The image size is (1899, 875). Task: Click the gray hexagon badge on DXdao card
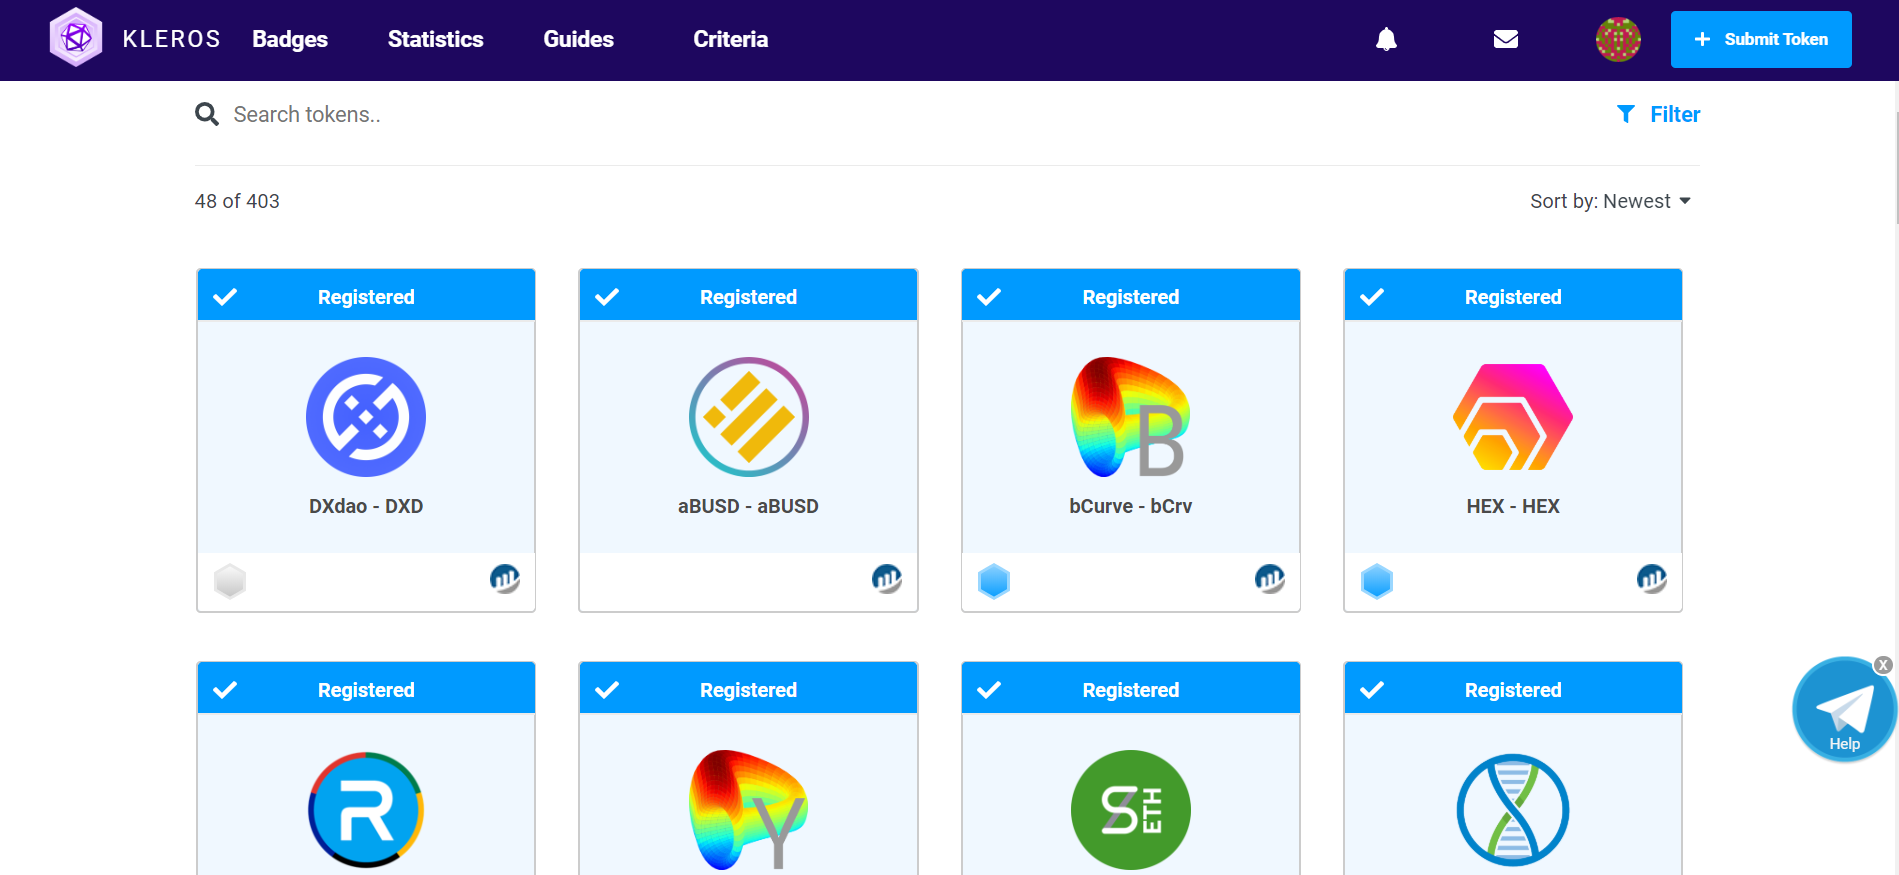230,581
